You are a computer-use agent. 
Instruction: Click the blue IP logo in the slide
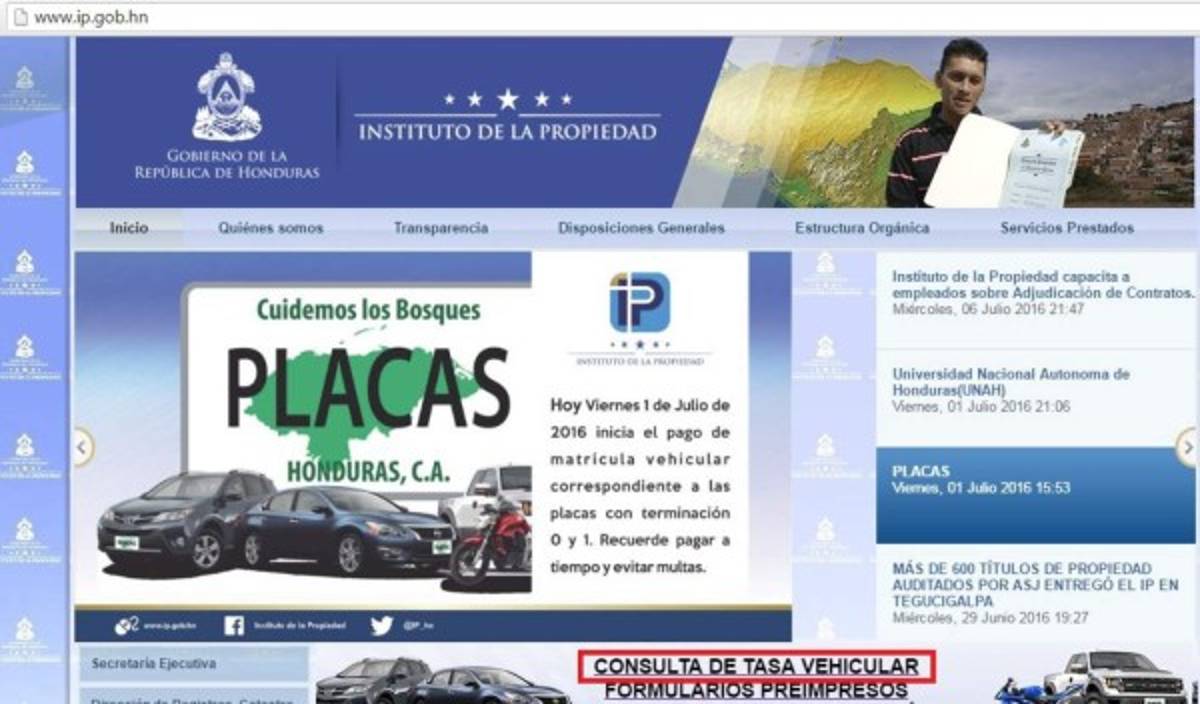pyautogui.click(x=639, y=302)
